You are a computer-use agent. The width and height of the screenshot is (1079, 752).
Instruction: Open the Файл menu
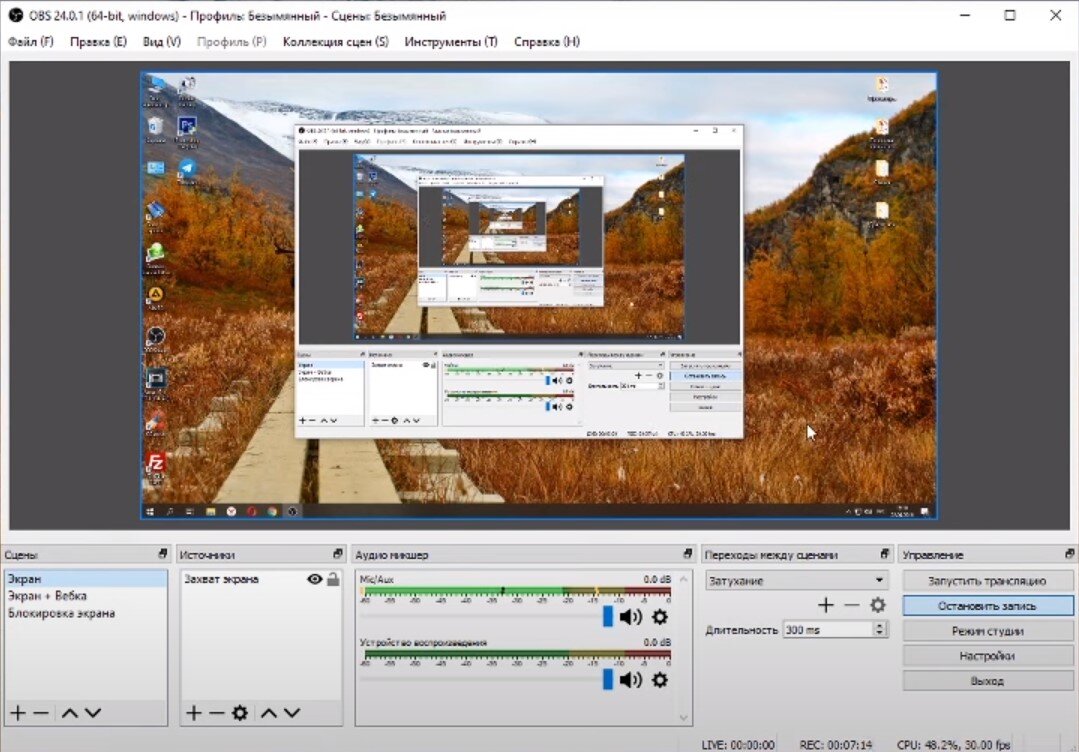point(30,41)
